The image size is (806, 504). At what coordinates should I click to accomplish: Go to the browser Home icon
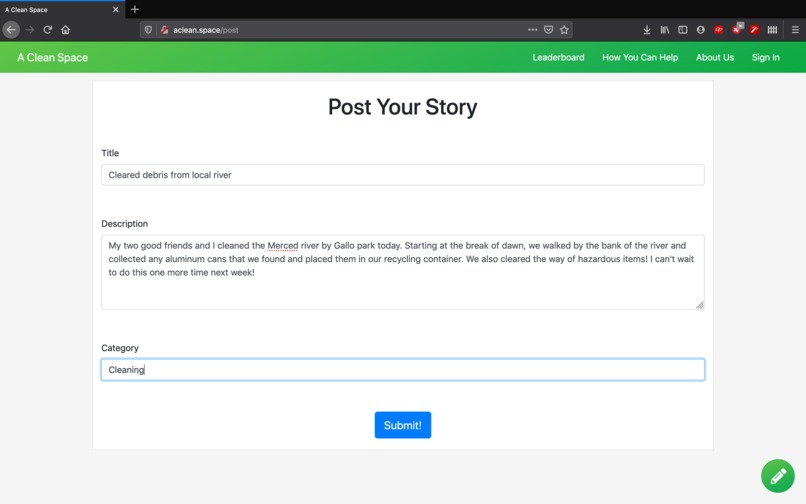(65, 30)
